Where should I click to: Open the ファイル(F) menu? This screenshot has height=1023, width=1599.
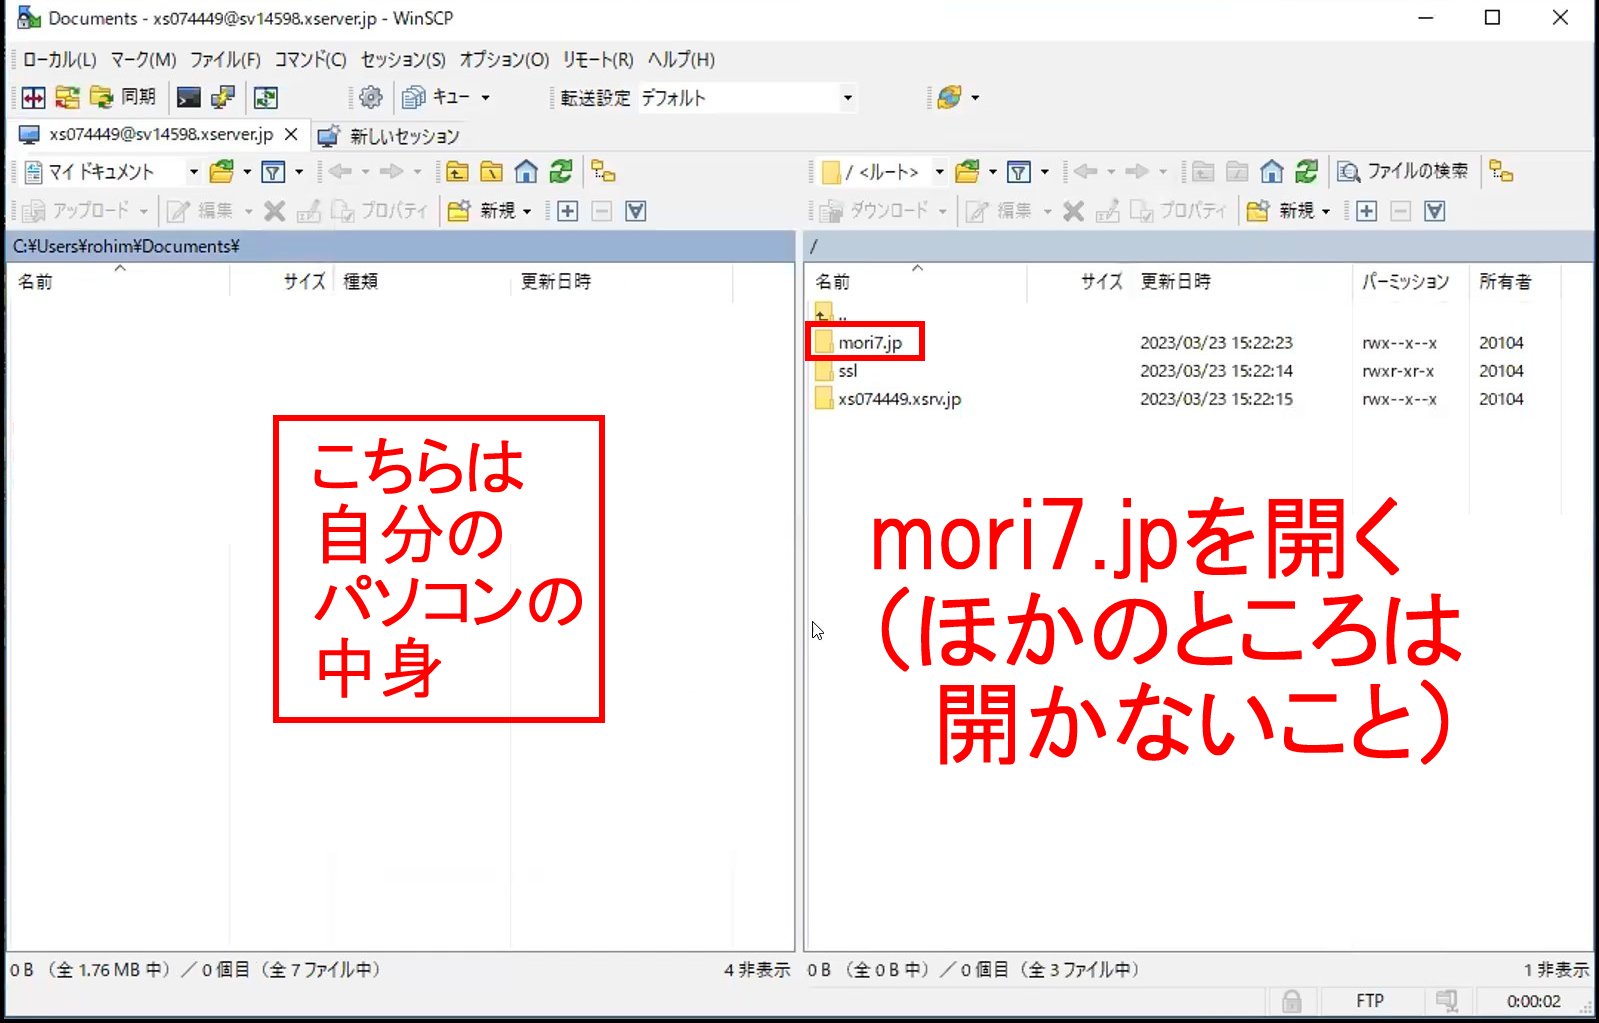point(225,59)
